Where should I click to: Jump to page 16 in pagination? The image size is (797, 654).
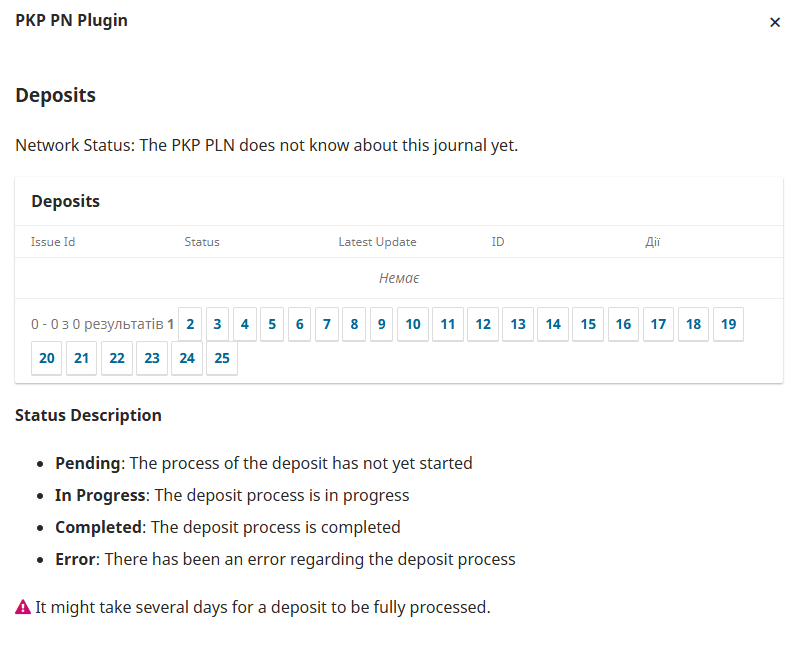point(623,324)
